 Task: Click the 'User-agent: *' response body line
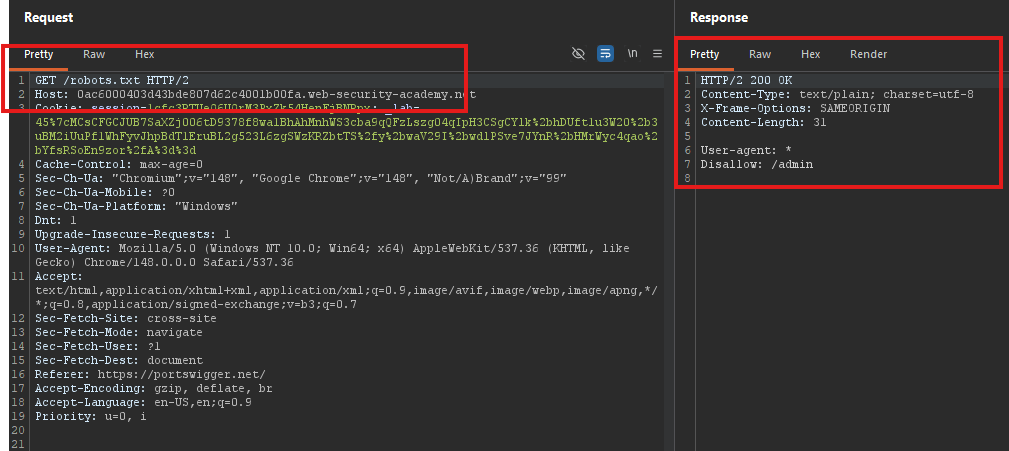746,151
